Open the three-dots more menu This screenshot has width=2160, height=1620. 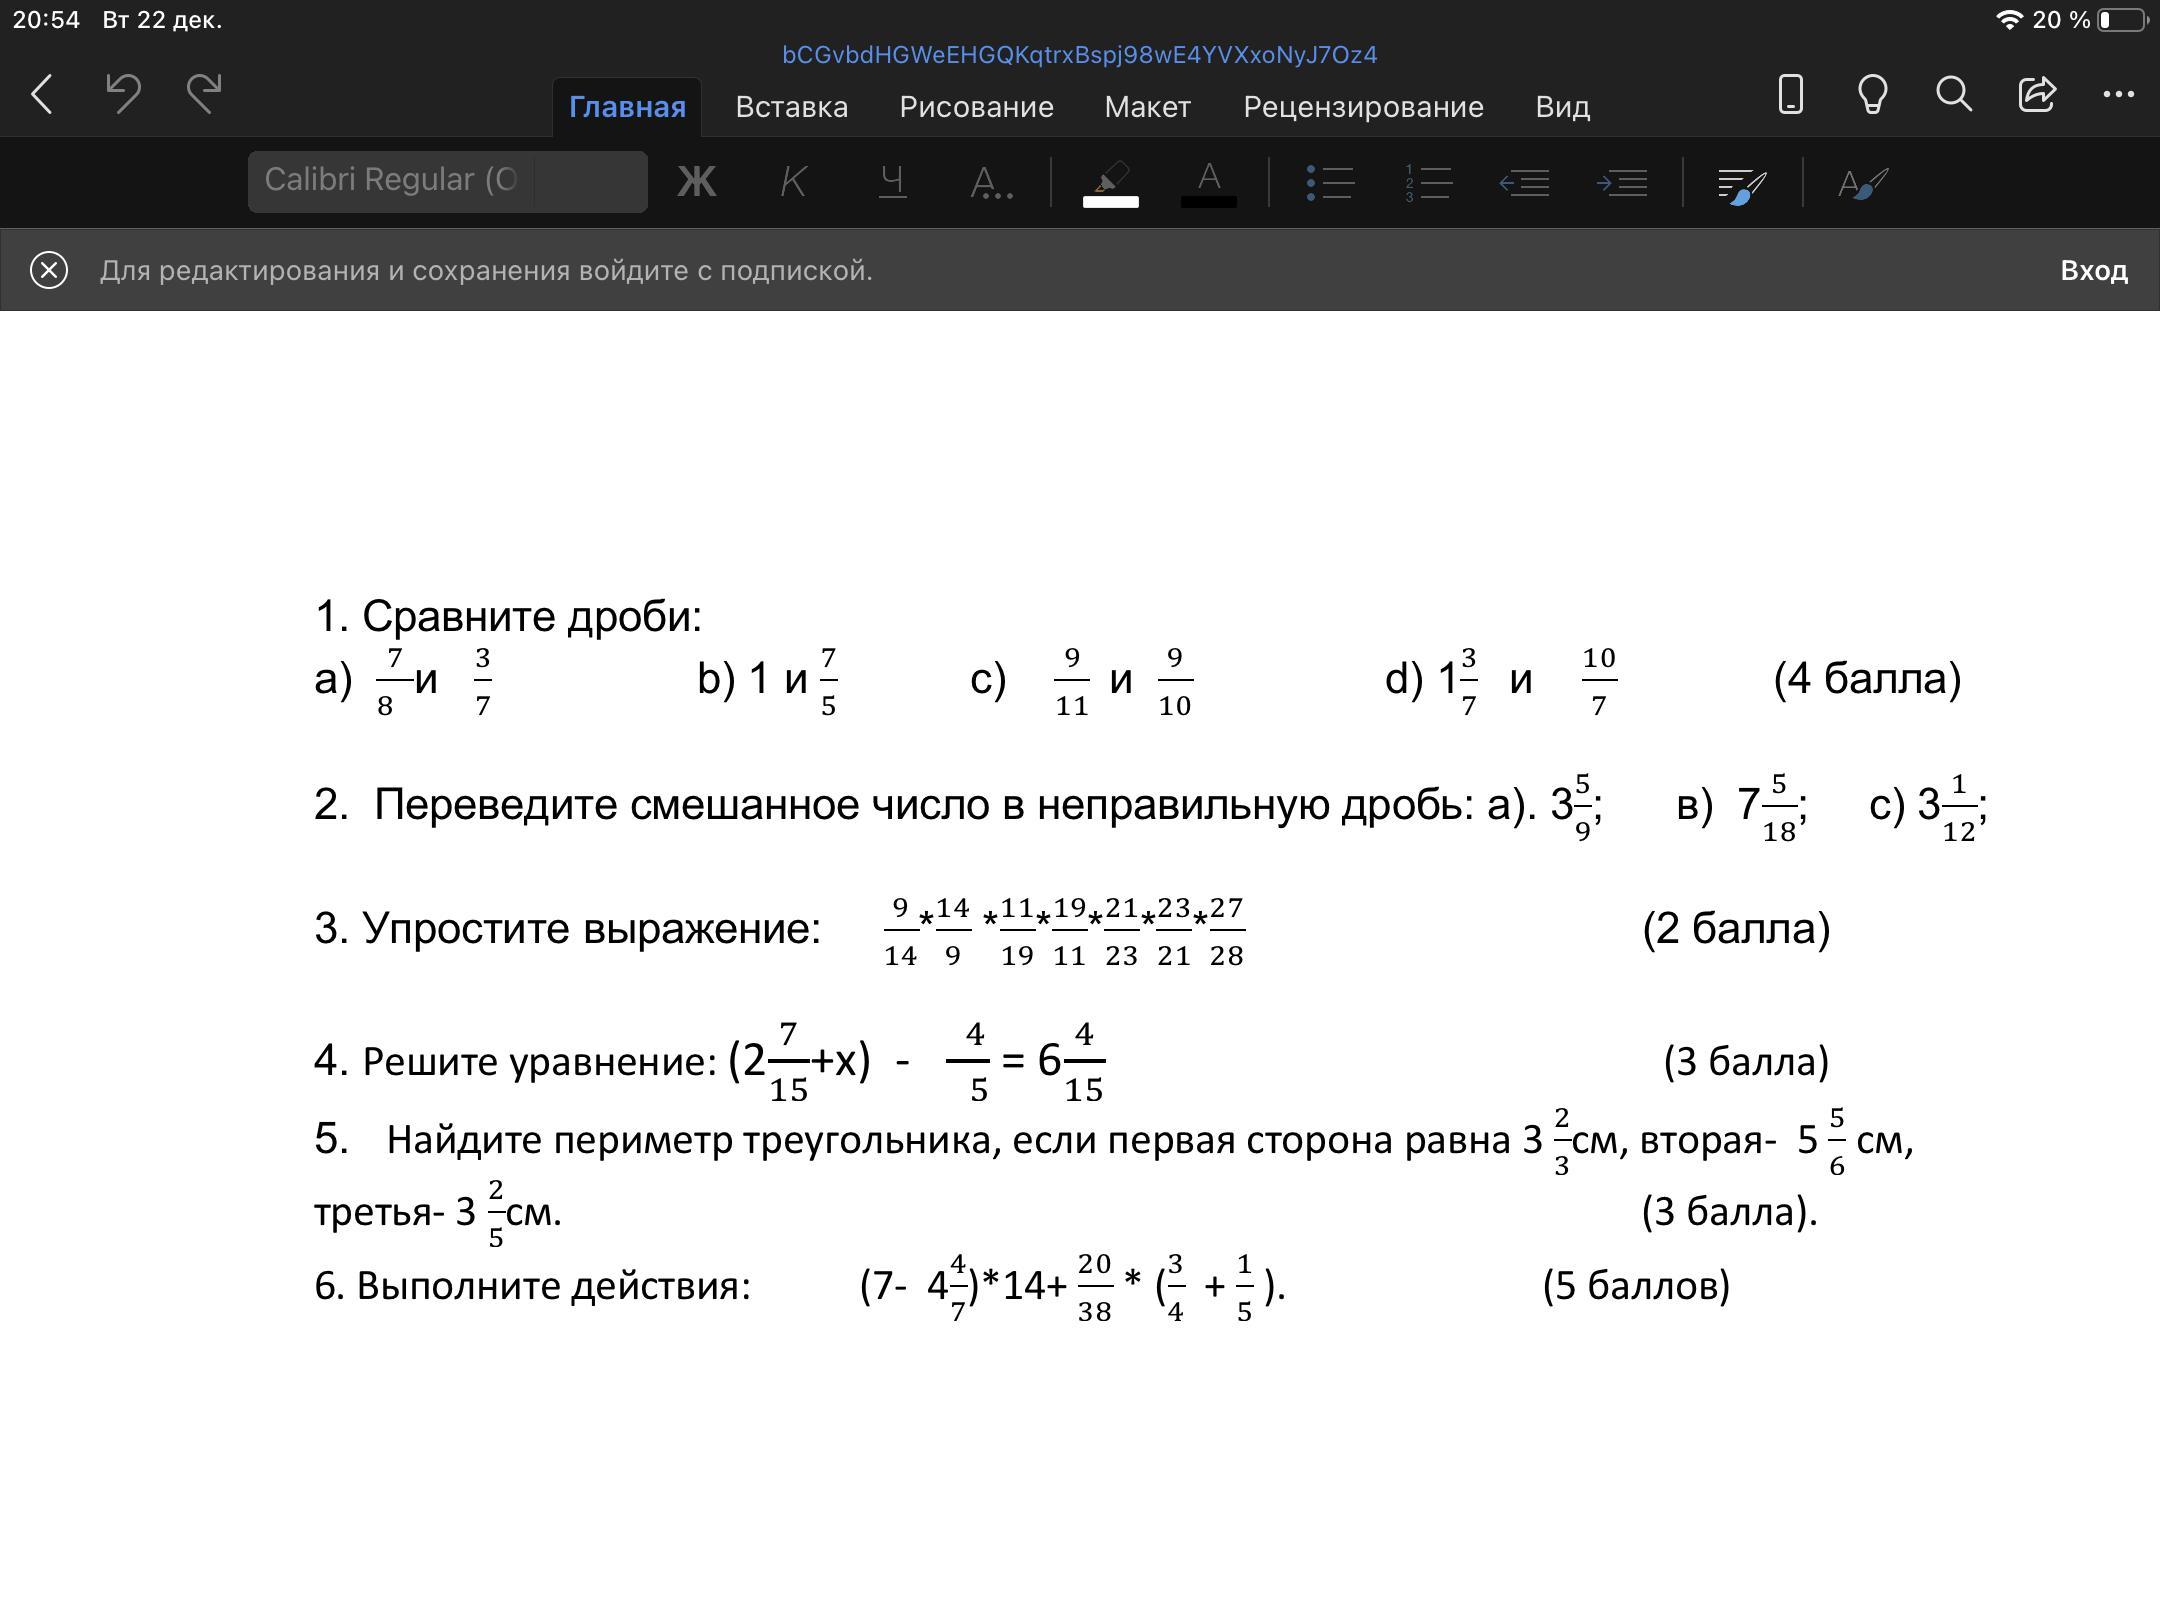[x=2118, y=94]
